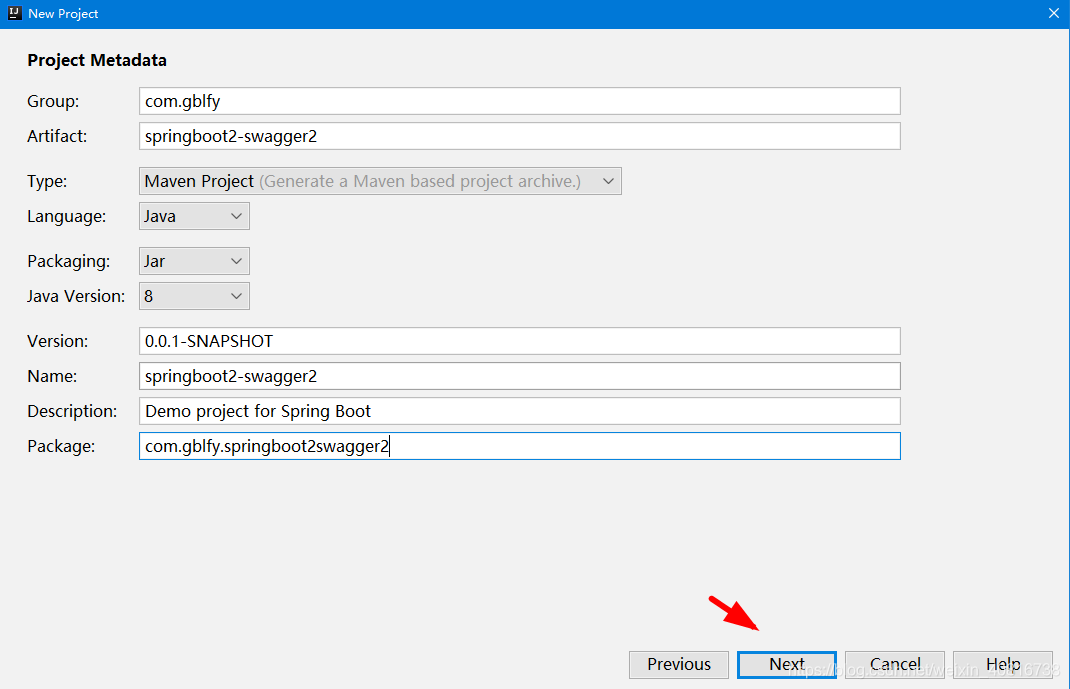Image resolution: width=1070 pixels, height=689 pixels.
Task: Go back with the Previous button
Action: (679, 664)
